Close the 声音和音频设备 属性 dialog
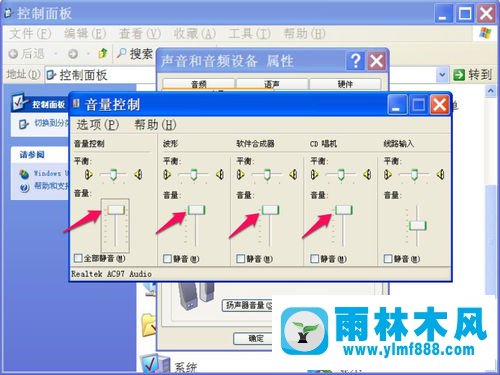 [376, 61]
